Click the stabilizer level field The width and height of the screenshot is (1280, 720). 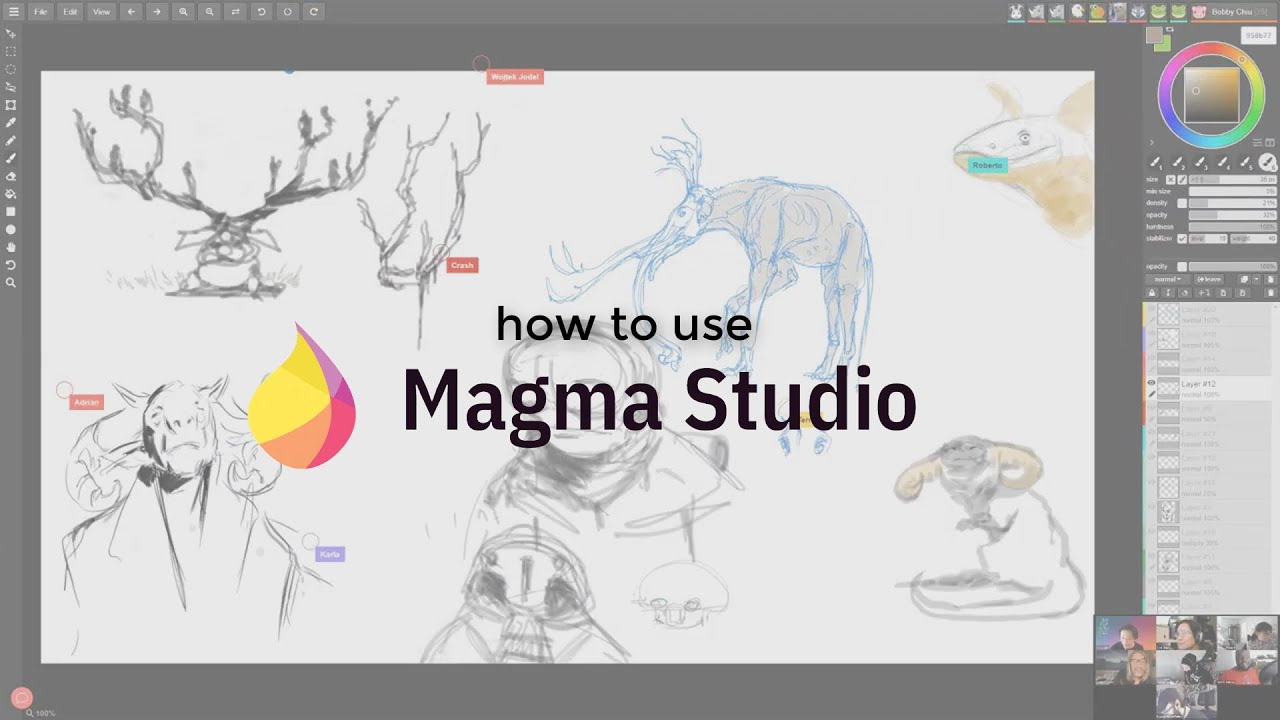[1208, 239]
